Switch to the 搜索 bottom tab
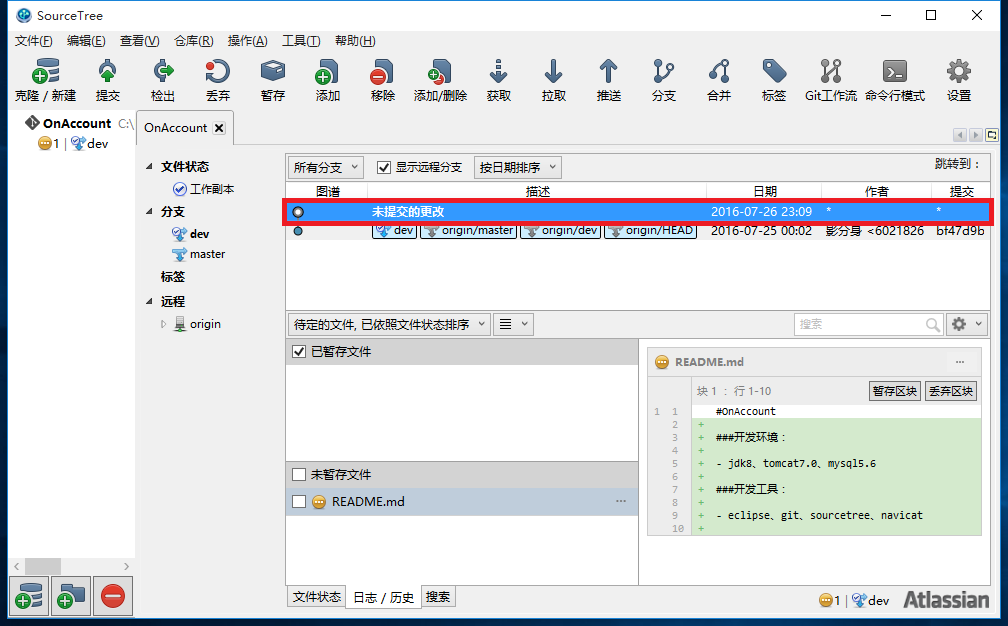The width and height of the screenshot is (1008, 626). tap(438, 596)
